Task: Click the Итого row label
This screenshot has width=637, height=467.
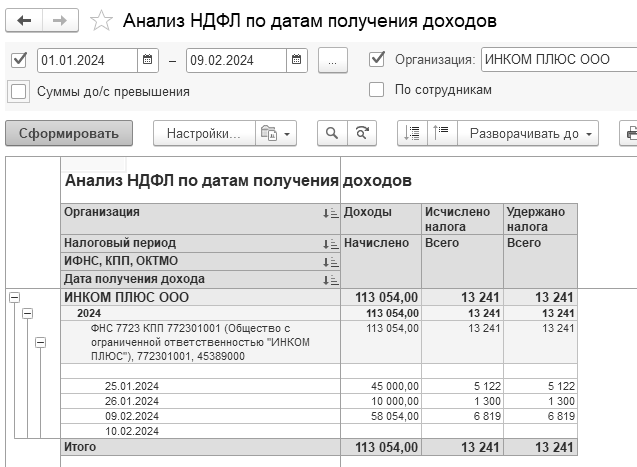Action: (80, 447)
